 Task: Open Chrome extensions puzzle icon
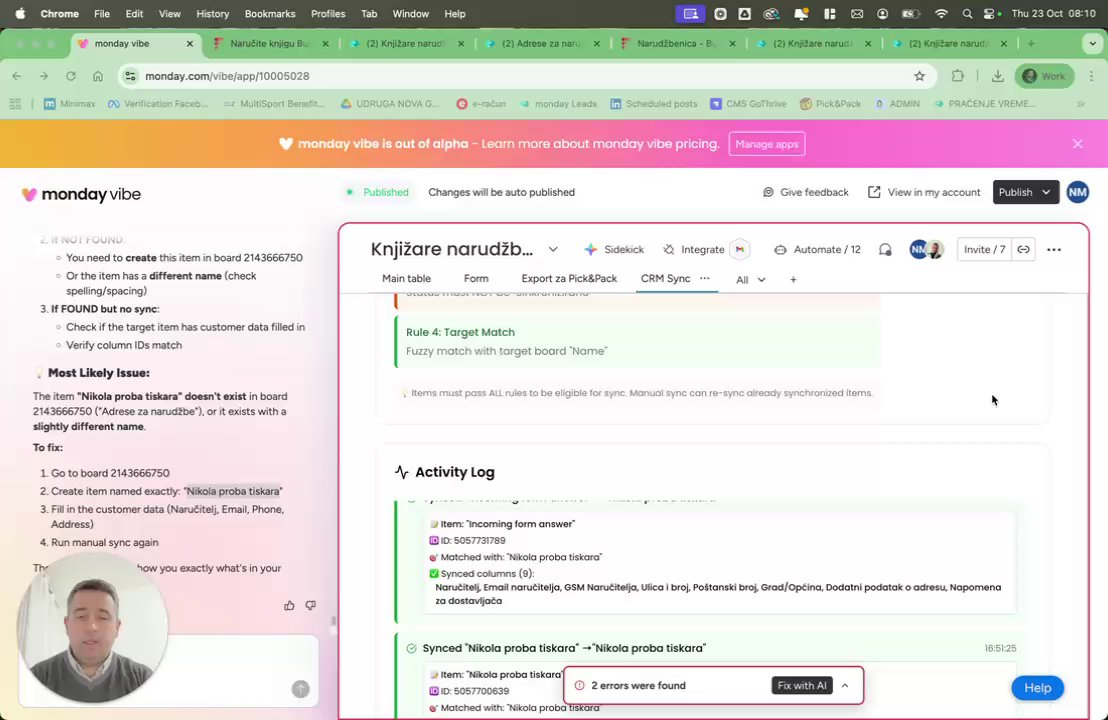957,76
